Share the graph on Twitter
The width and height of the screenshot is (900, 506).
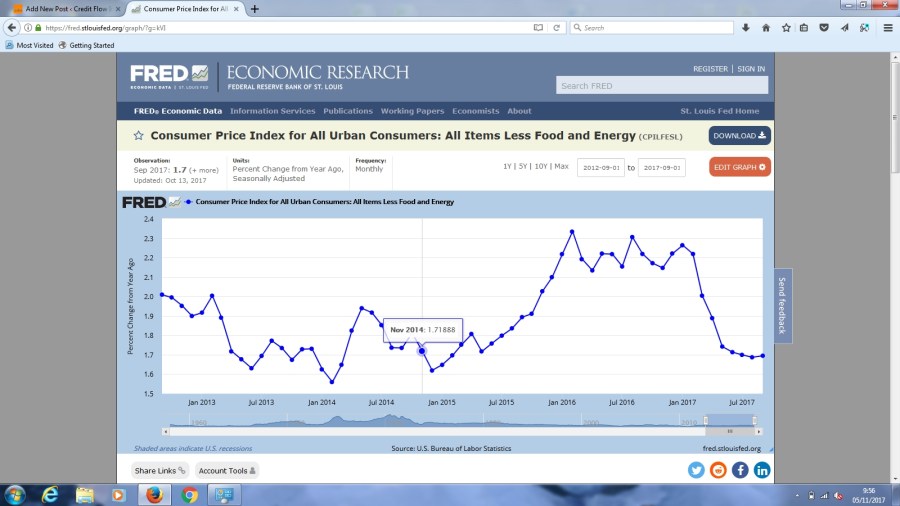click(x=696, y=470)
